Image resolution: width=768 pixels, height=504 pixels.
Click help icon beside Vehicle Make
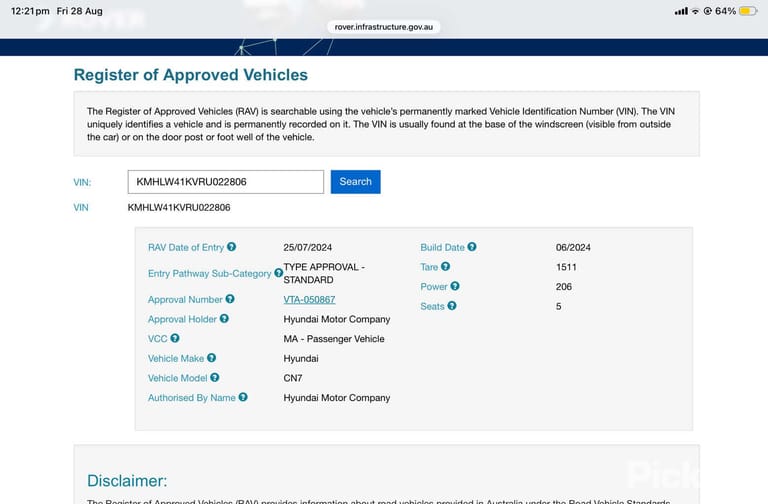click(x=211, y=358)
